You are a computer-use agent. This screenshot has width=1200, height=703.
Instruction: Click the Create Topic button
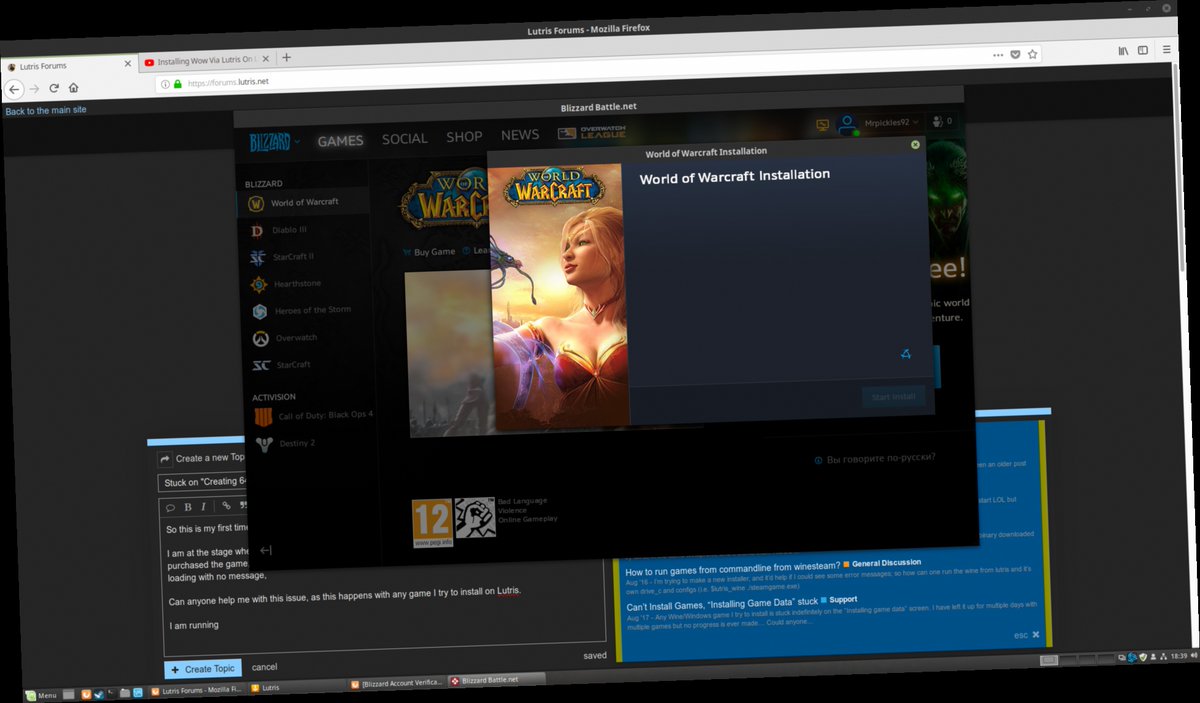click(203, 669)
